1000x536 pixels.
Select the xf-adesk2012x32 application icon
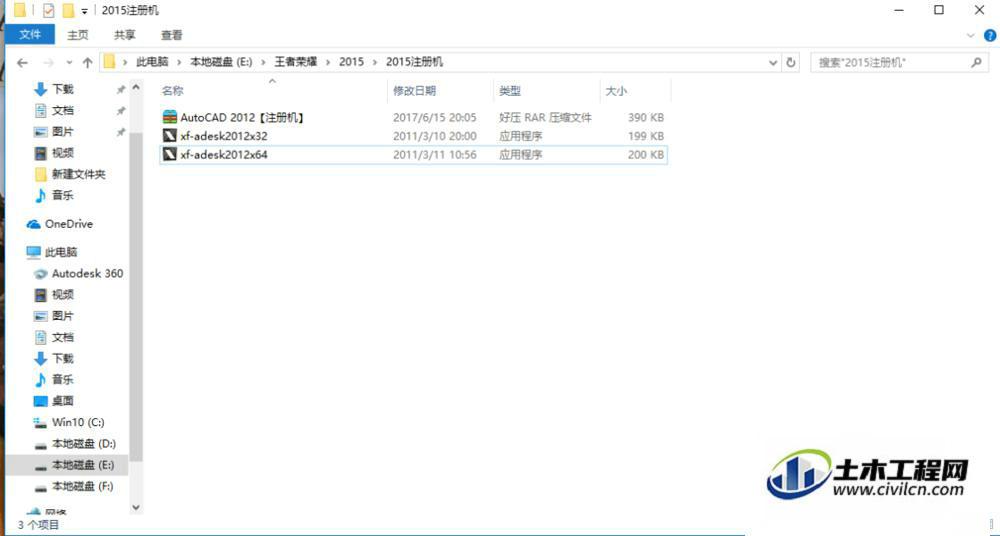[x=169, y=136]
